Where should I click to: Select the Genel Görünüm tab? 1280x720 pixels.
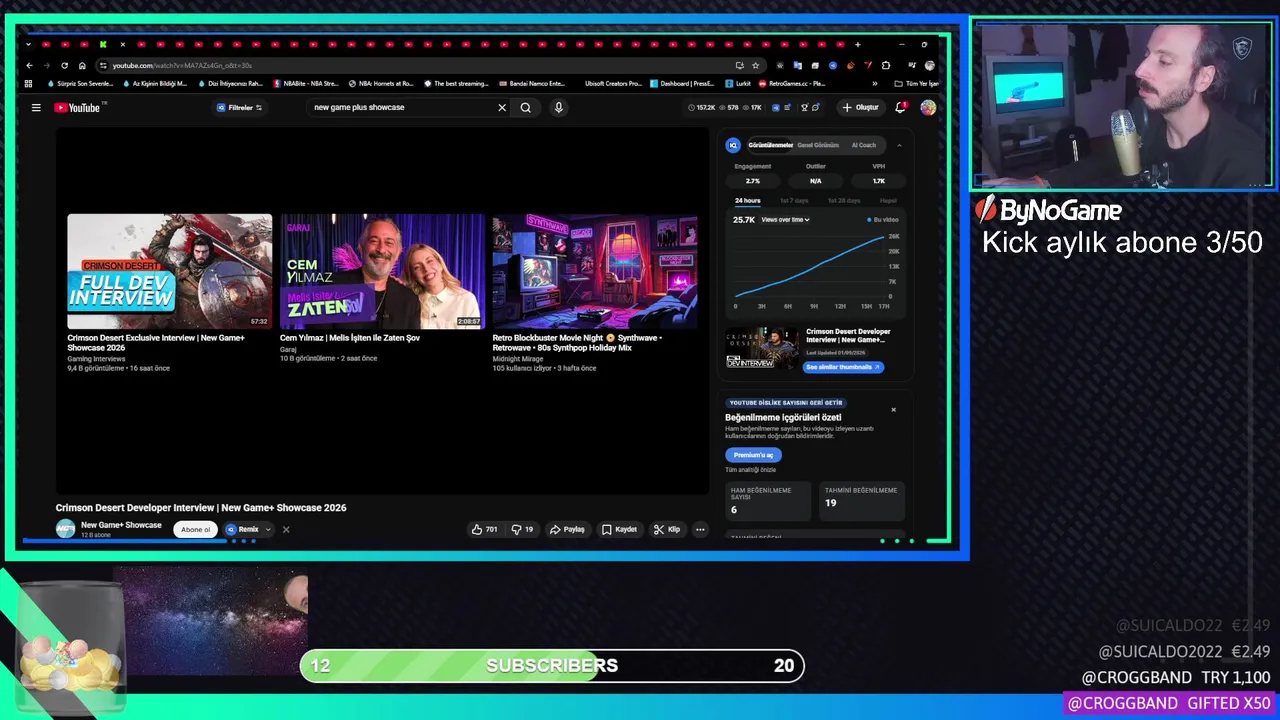818,145
